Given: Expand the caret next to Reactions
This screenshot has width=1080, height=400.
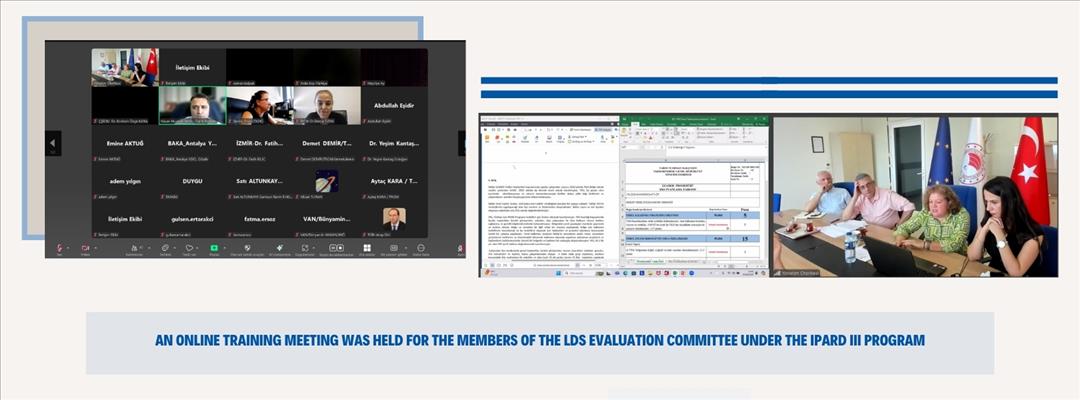Looking at the screenshot, I should (198, 247).
